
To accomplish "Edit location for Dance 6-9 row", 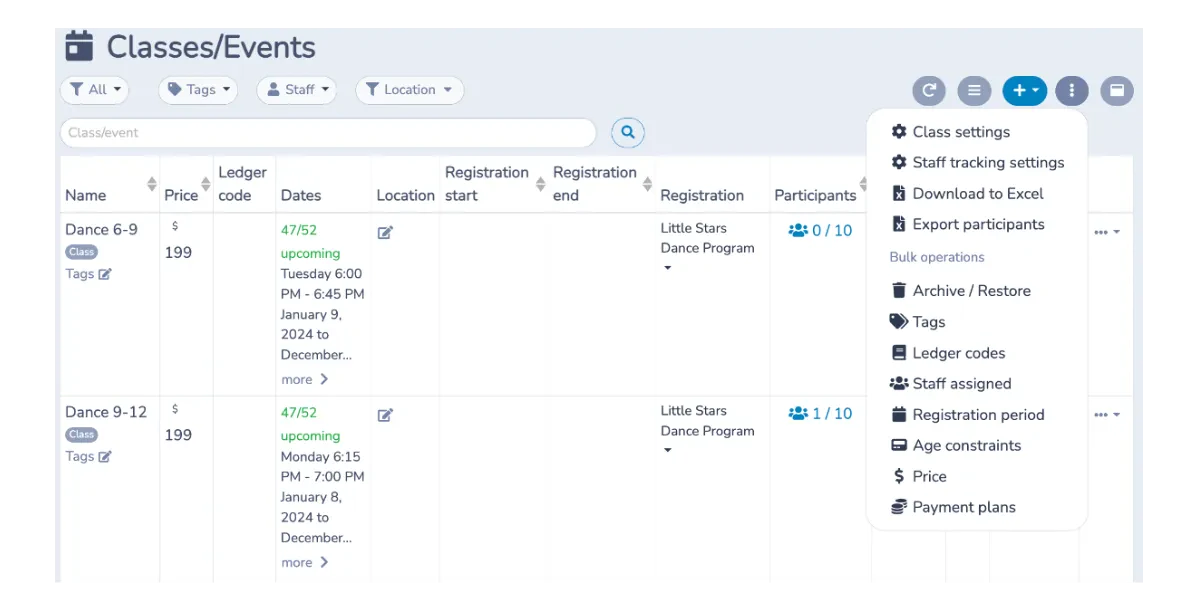I will click(x=385, y=232).
